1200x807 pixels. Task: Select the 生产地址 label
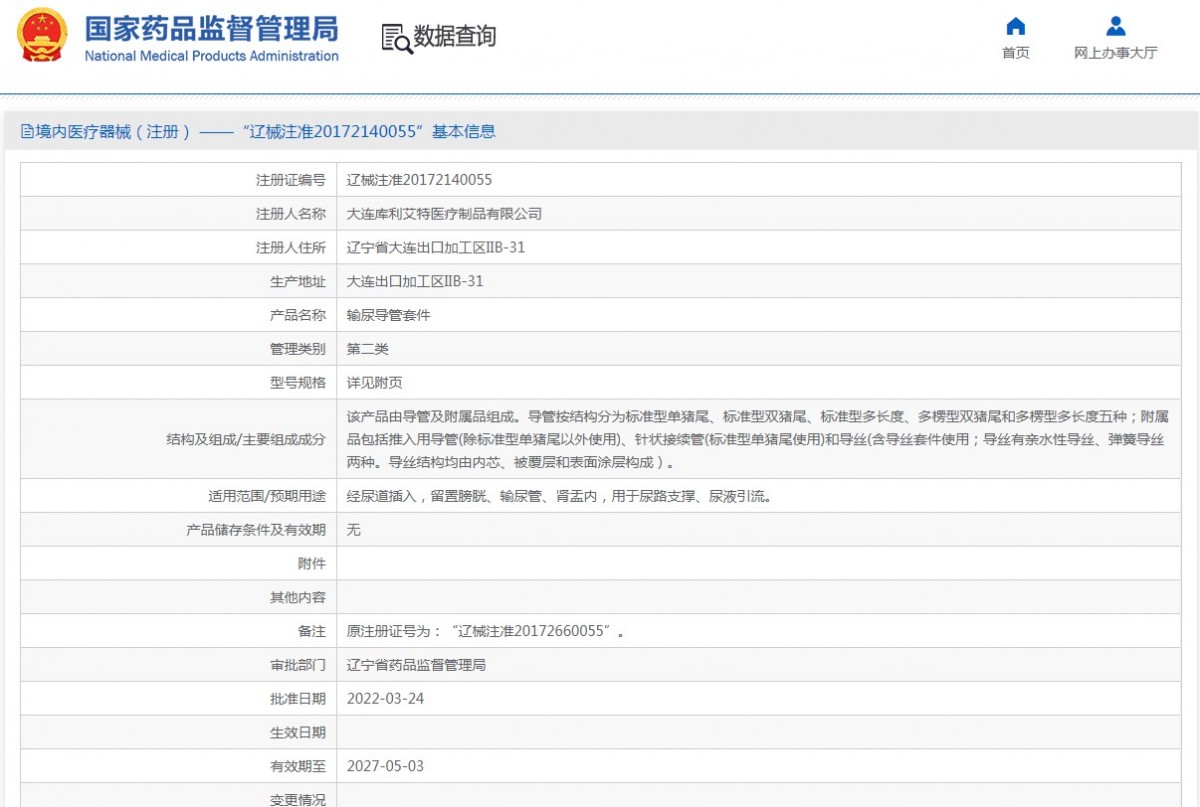tap(298, 281)
